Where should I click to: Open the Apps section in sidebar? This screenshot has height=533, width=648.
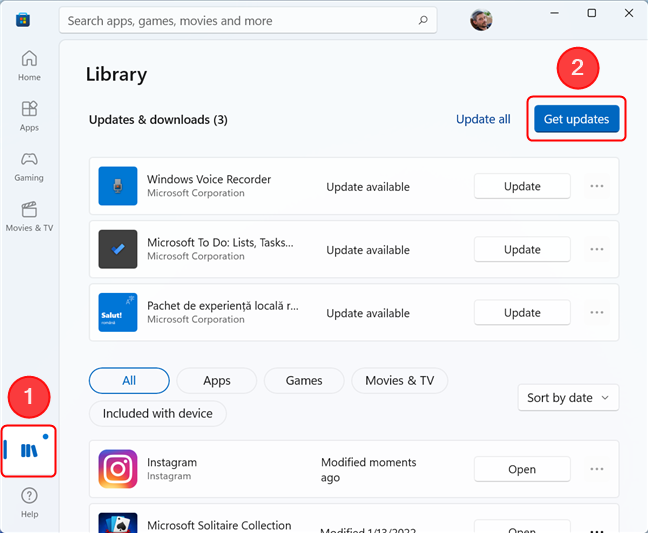click(x=29, y=116)
